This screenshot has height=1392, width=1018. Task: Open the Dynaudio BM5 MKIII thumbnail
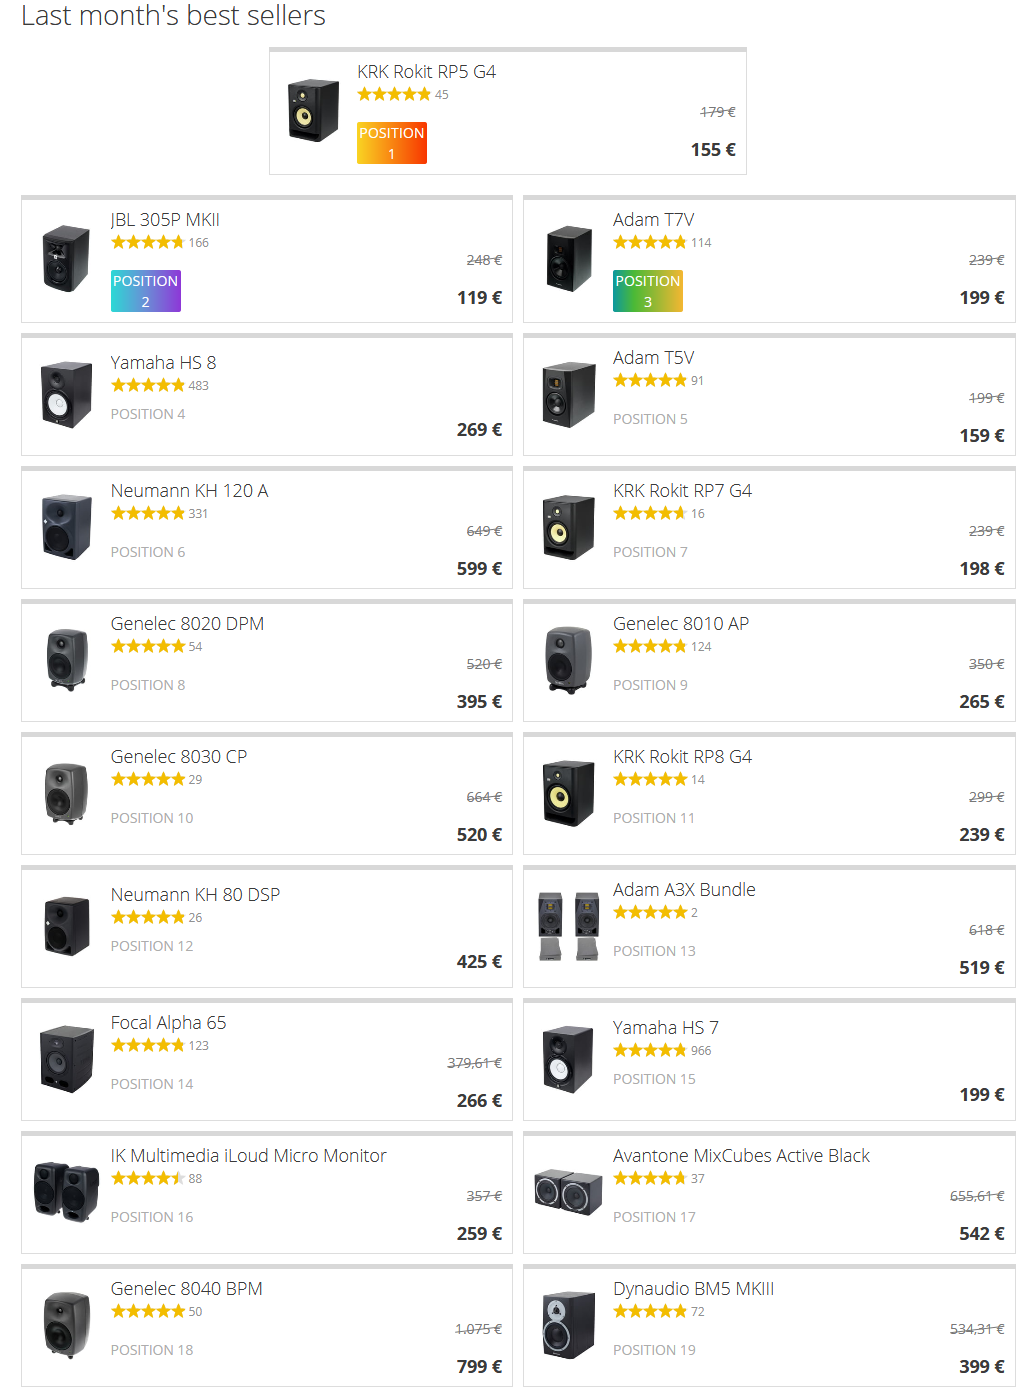pyautogui.click(x=569, y=1325)
